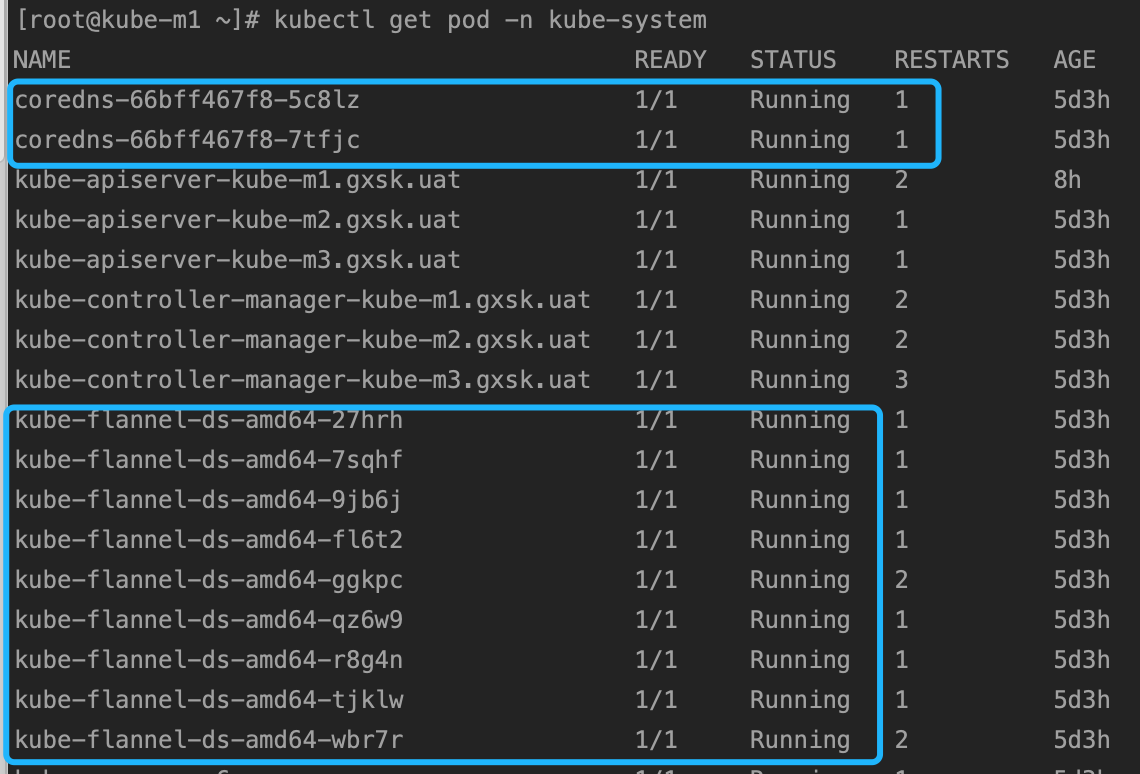Click the READY column header
The height and width of the screenshot is (774, 1140).
point(670,60)
